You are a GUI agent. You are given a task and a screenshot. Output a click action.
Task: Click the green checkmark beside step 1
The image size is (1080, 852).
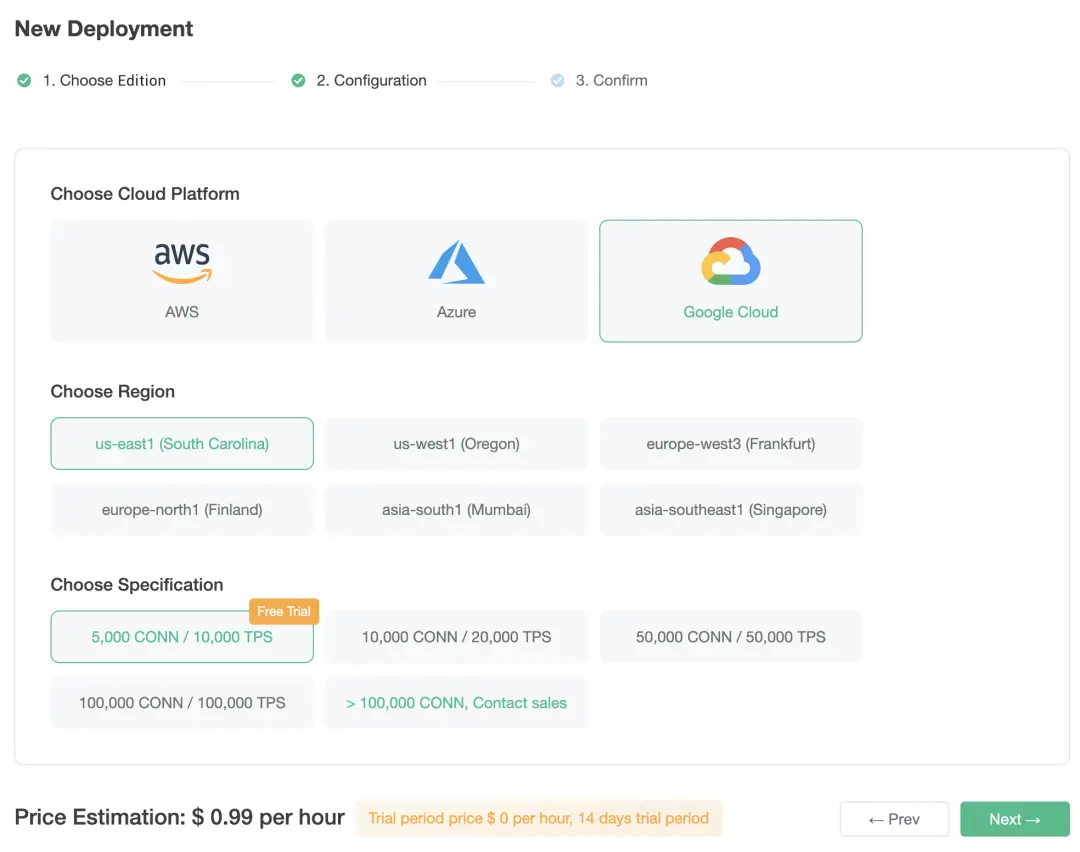tap(24, 80)
